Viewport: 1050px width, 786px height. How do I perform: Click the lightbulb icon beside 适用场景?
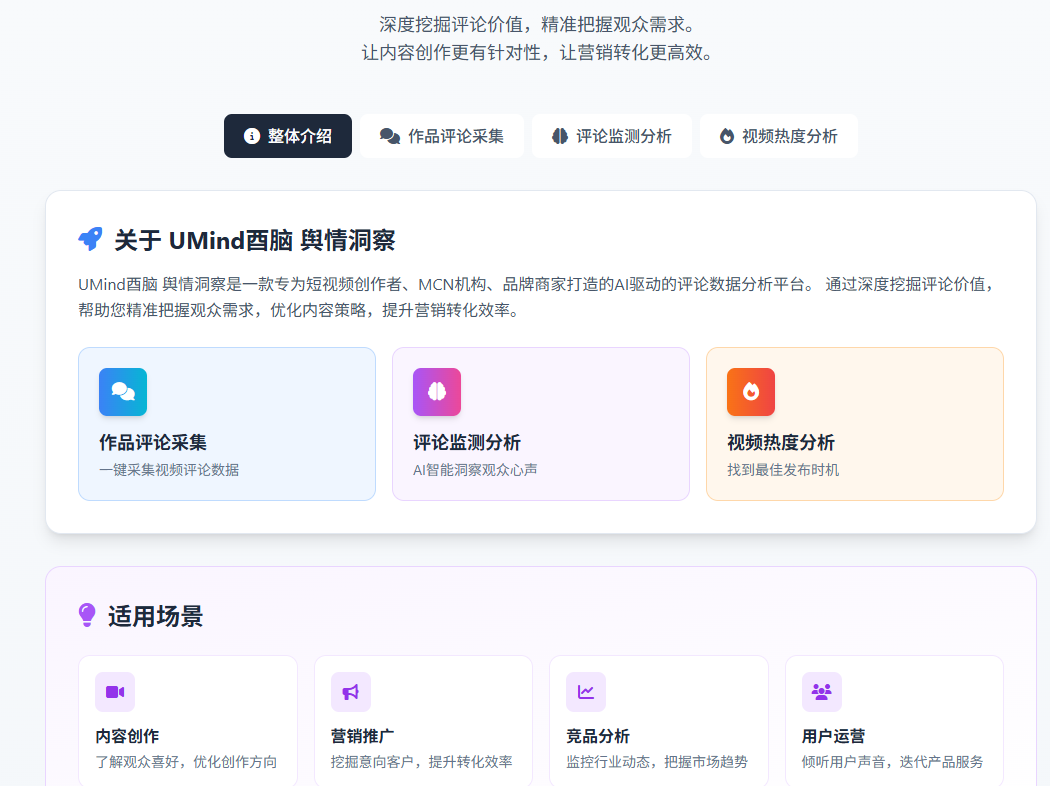pyautogui.click(x=87, y=615)
